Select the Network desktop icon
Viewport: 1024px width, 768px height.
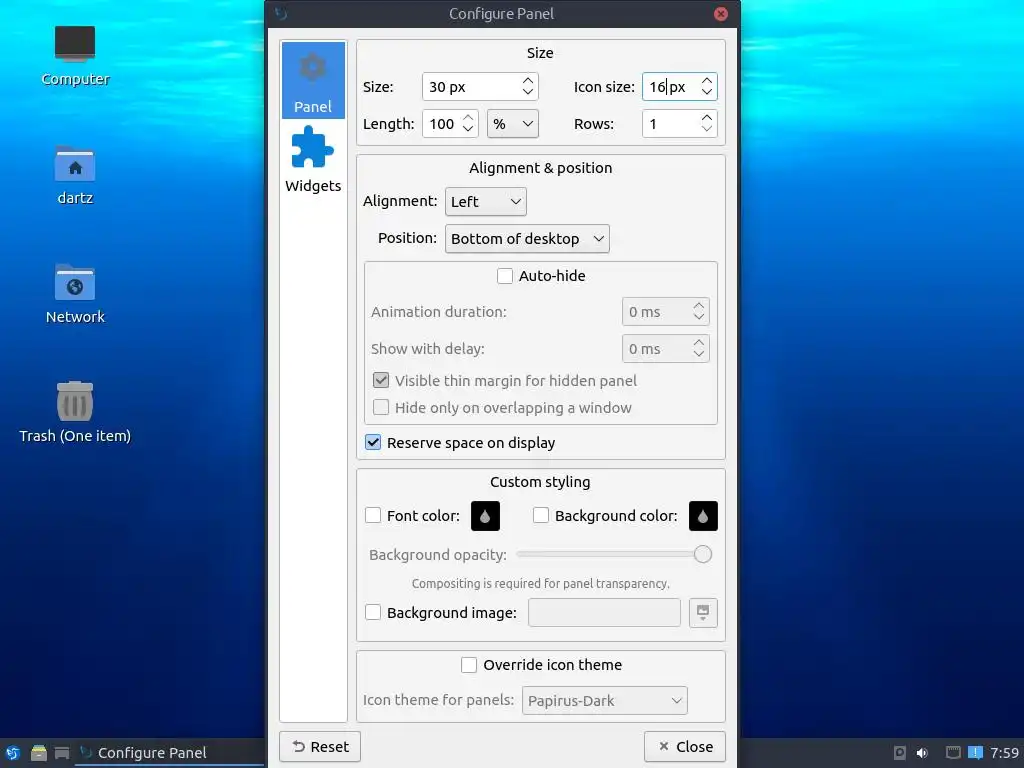point(75,294)
